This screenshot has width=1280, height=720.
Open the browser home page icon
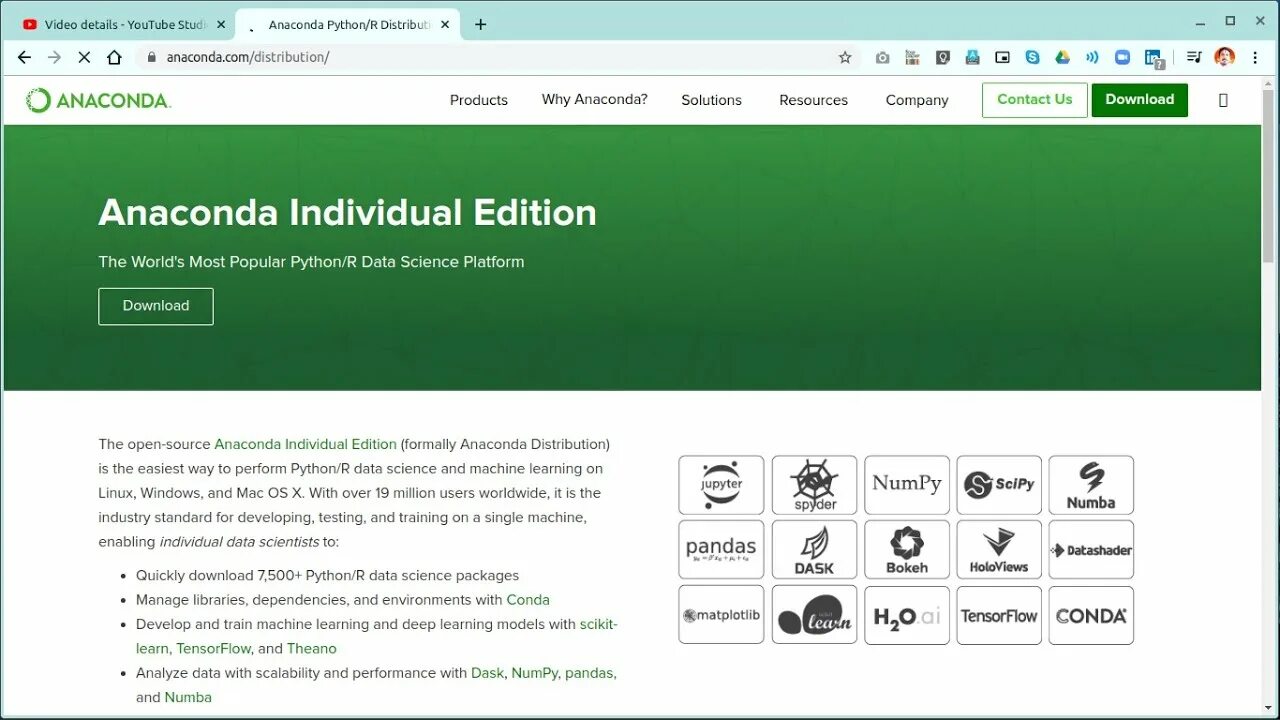coord(114,57)
